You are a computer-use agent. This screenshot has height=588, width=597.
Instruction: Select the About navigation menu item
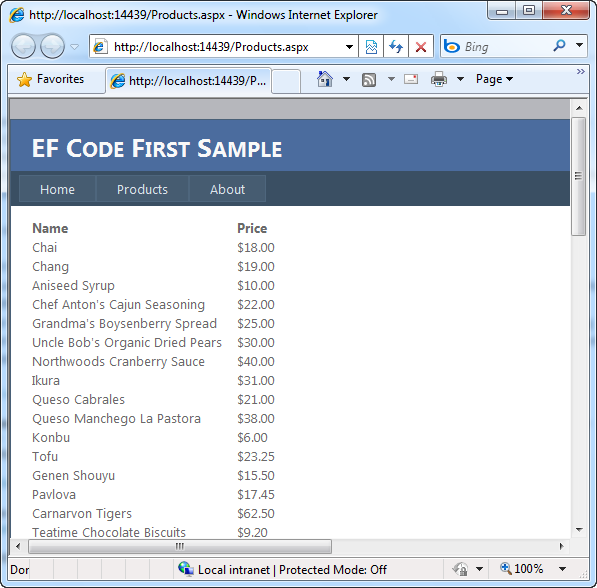[x=227, y=189]
